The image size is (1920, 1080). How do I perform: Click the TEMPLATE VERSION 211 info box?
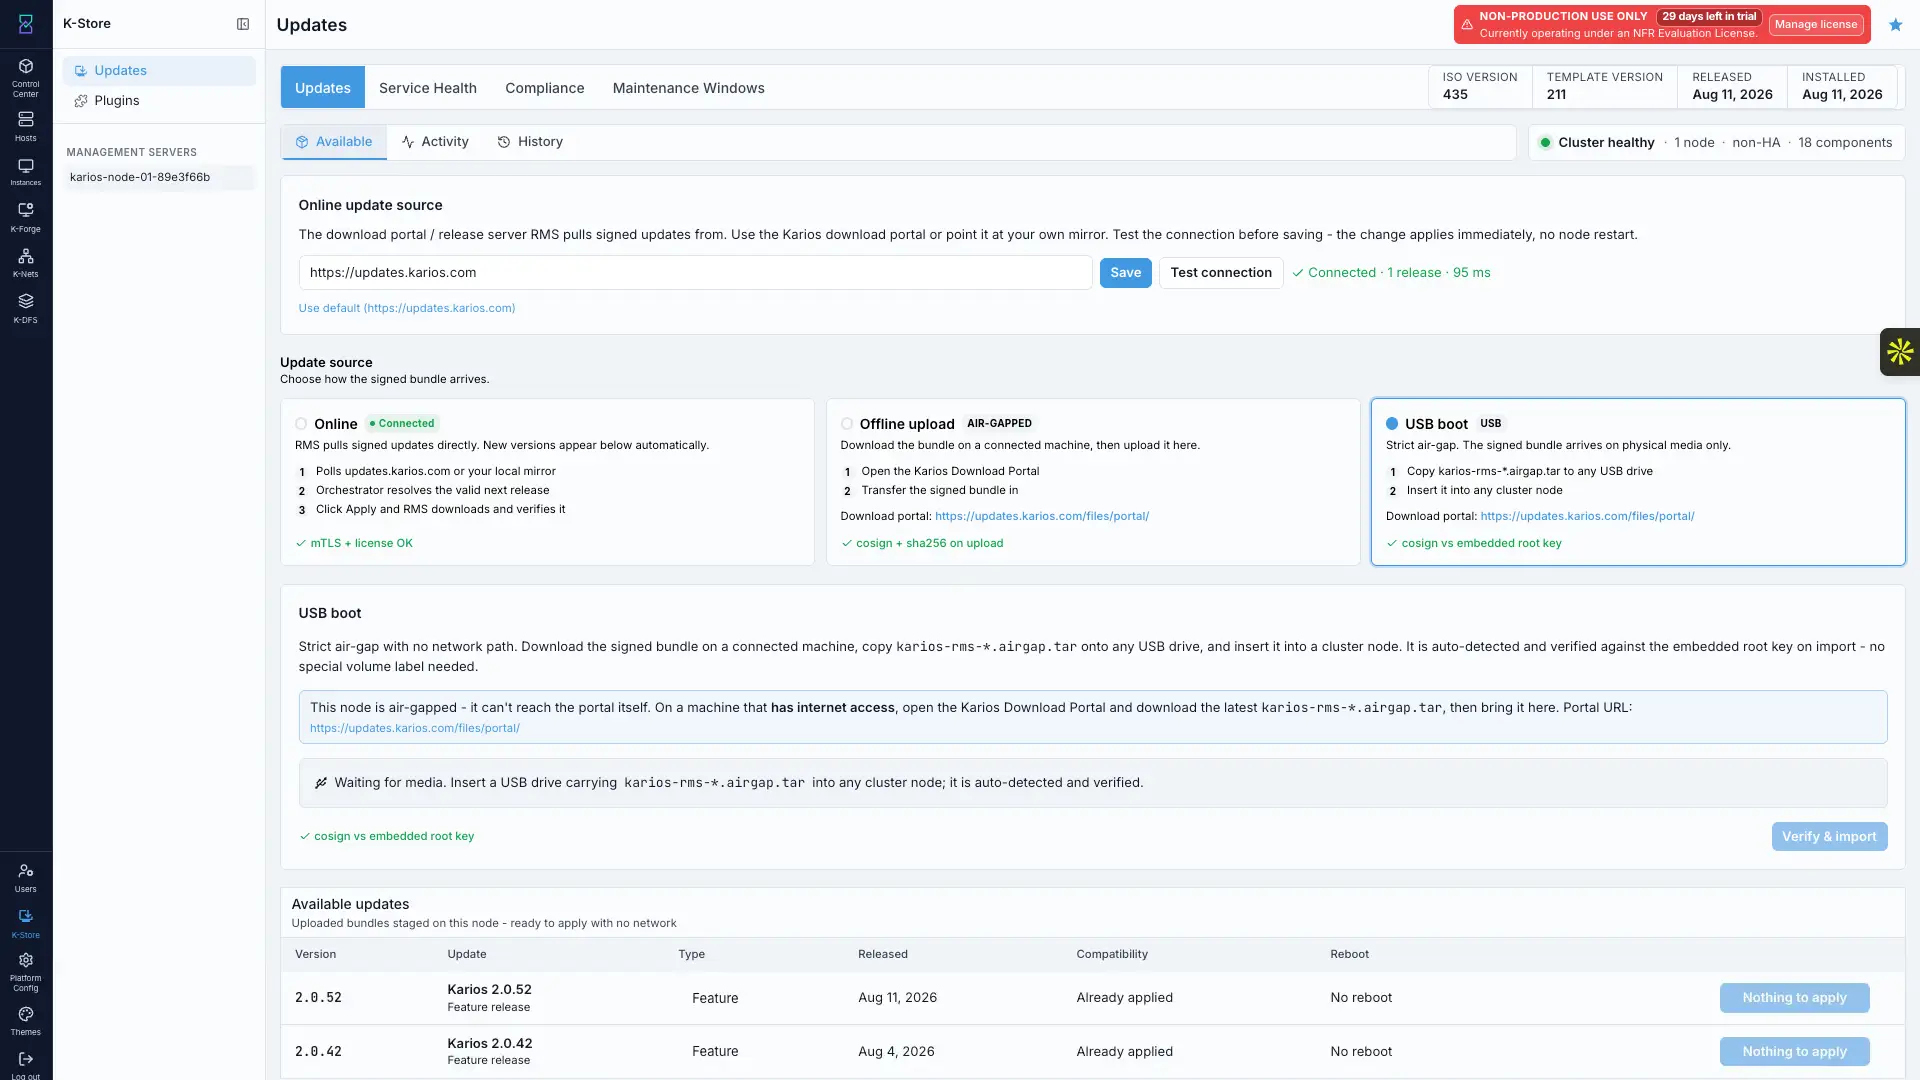click(x=1605, y=87)
